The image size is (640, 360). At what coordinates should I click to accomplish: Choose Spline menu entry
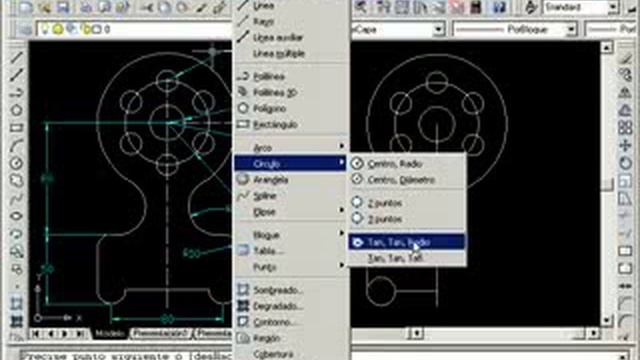[x=291, y=196]
